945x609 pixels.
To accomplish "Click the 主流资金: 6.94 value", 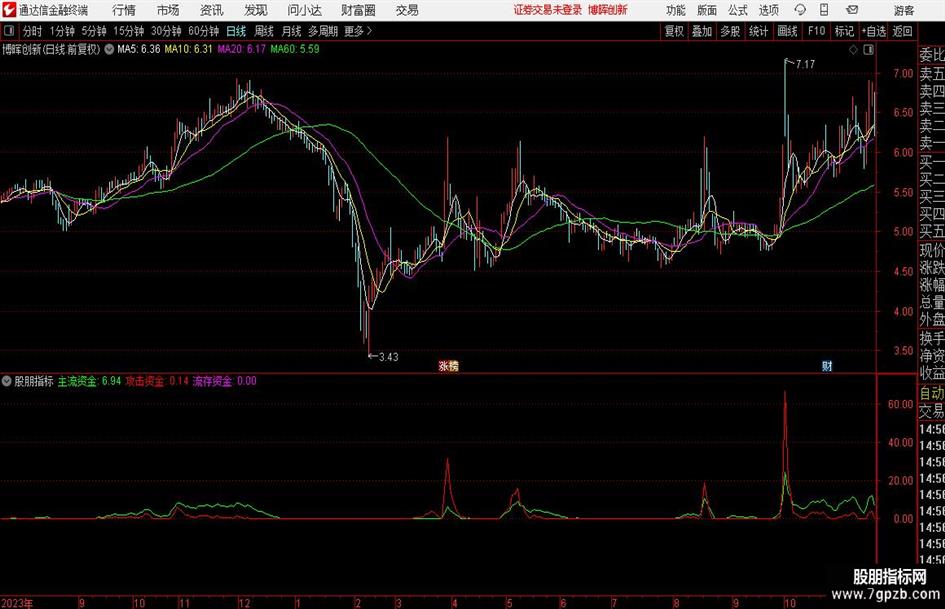I will coord(89,381).
